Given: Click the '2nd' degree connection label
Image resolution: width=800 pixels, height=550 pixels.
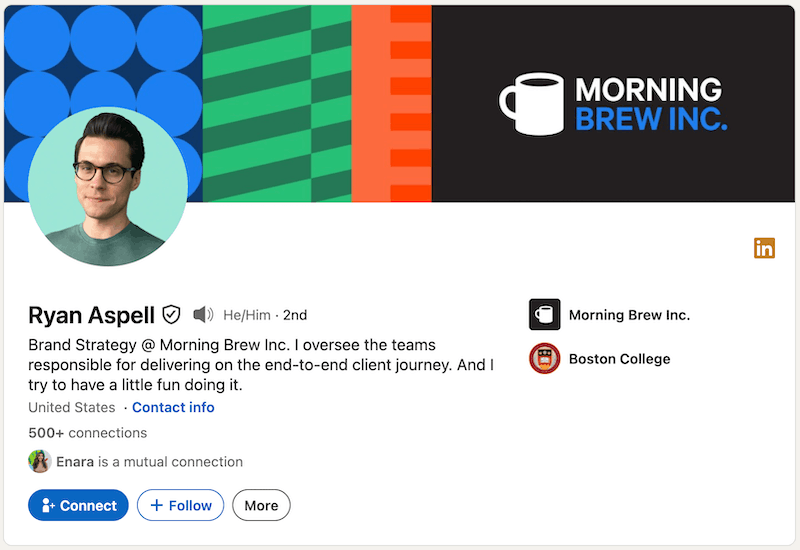Looking at the screenshot, I should coord(295,315).
